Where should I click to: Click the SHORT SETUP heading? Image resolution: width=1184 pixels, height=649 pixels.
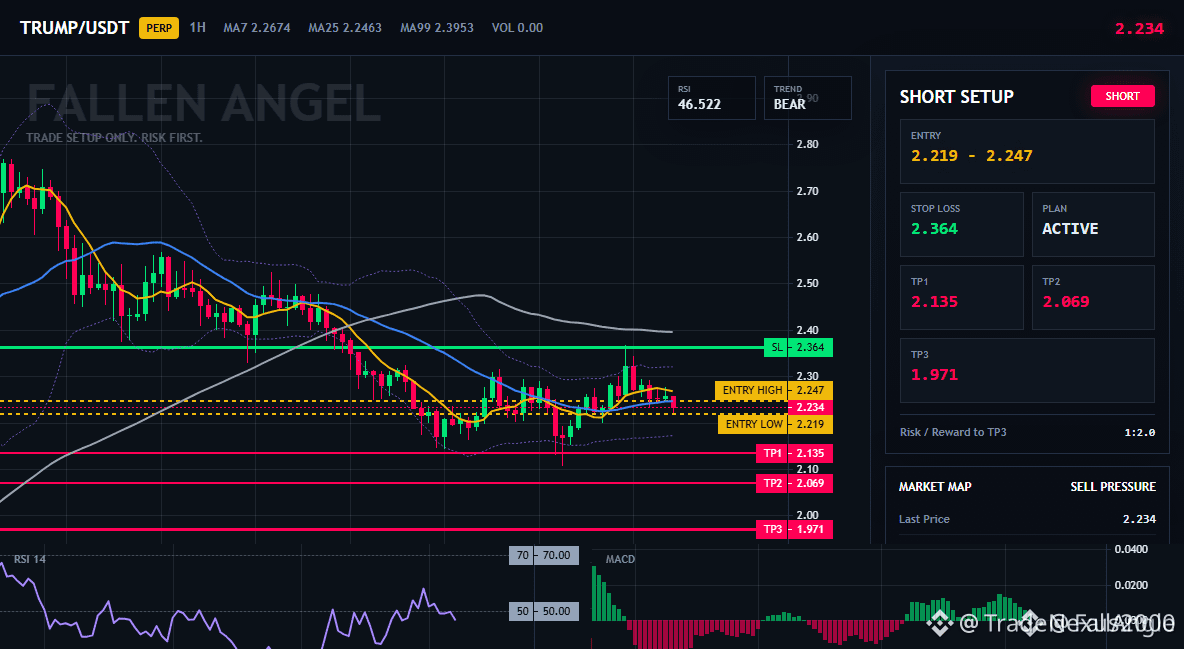(x=956, y=97)
